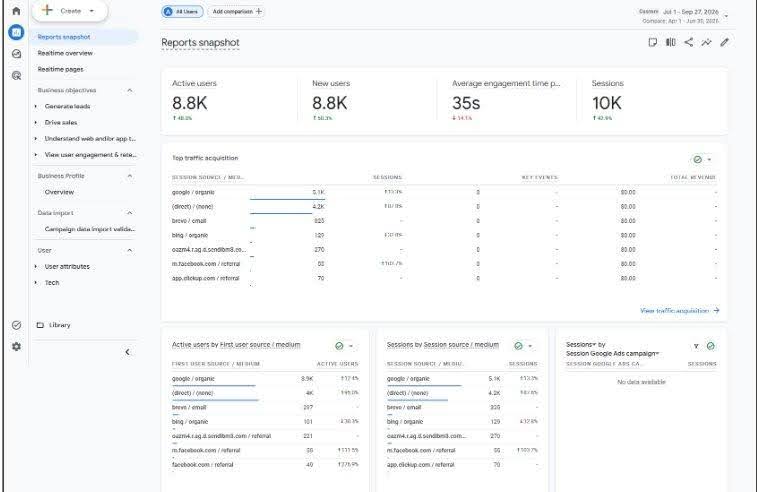This screenshot has height=492, width=757.
Task: Click the setup assistant check icon above the gear
Action: point(16,325)
